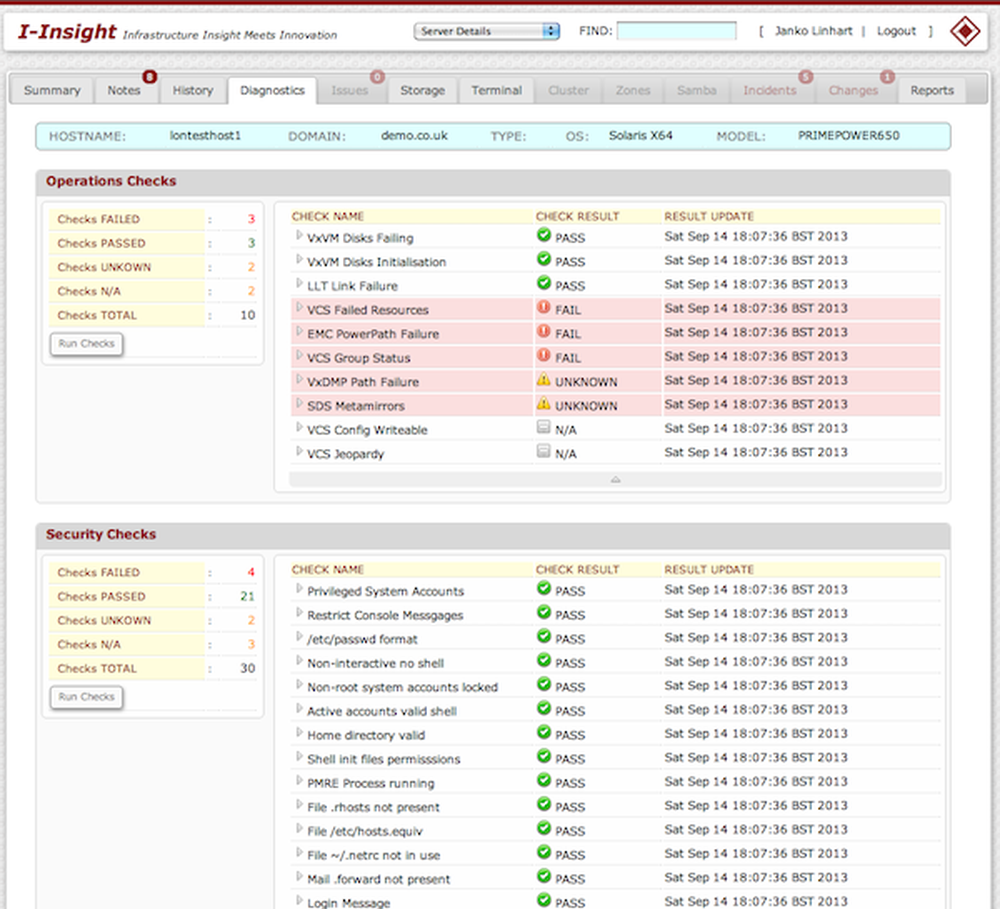Collapse Operations Checks list using bottom arrow bar

pos(615,479)
